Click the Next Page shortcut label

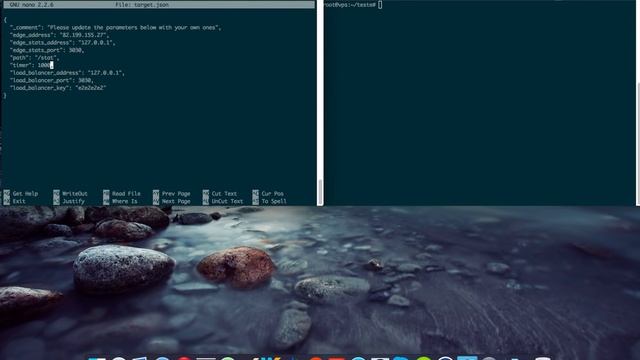tap(176, 201)
